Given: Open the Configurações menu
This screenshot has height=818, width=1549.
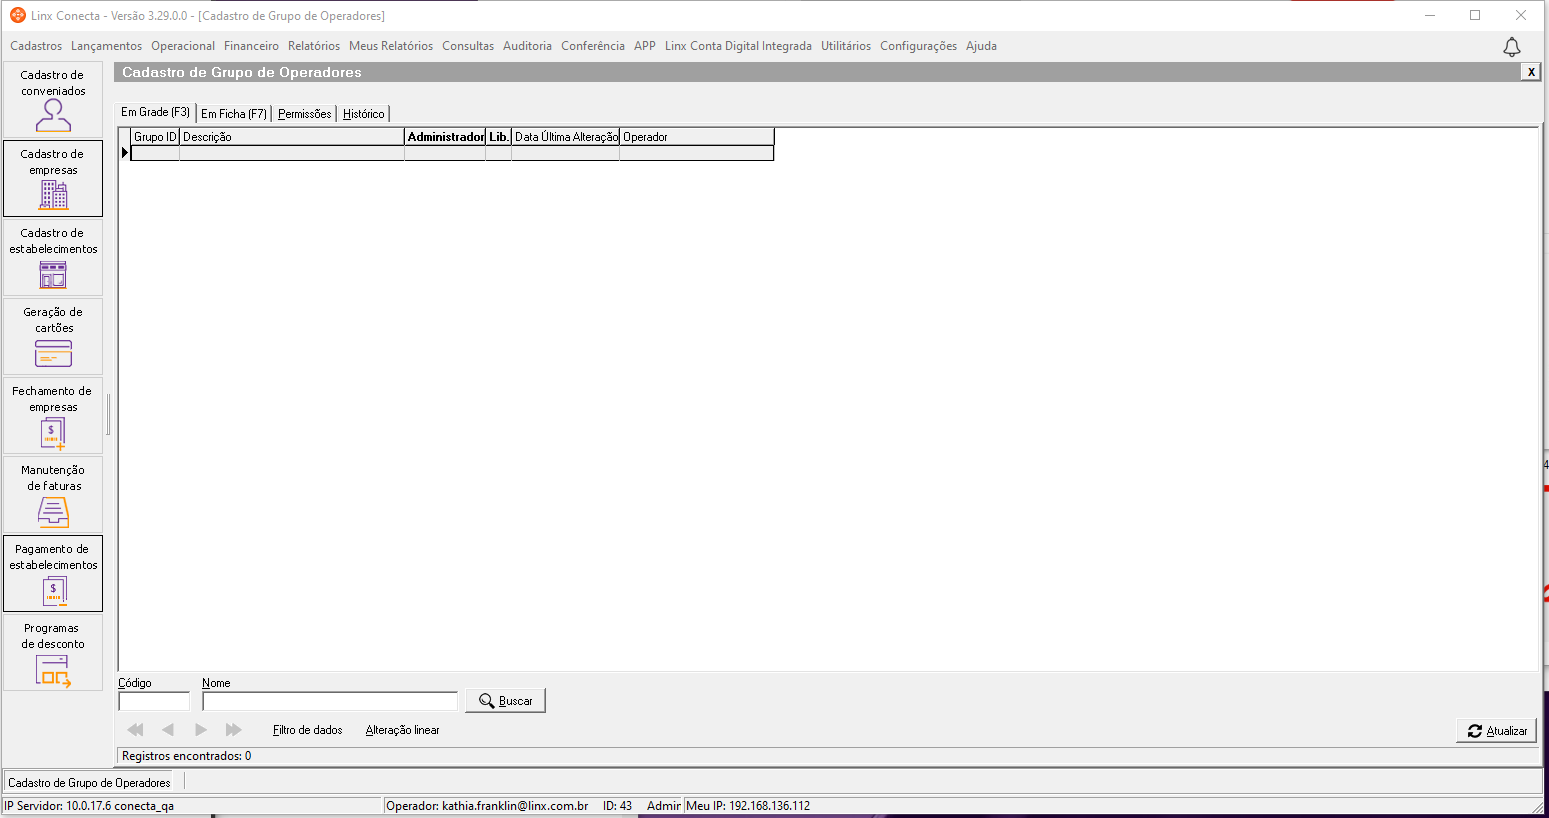Looking at the screenshot, I should pos(918,46).
